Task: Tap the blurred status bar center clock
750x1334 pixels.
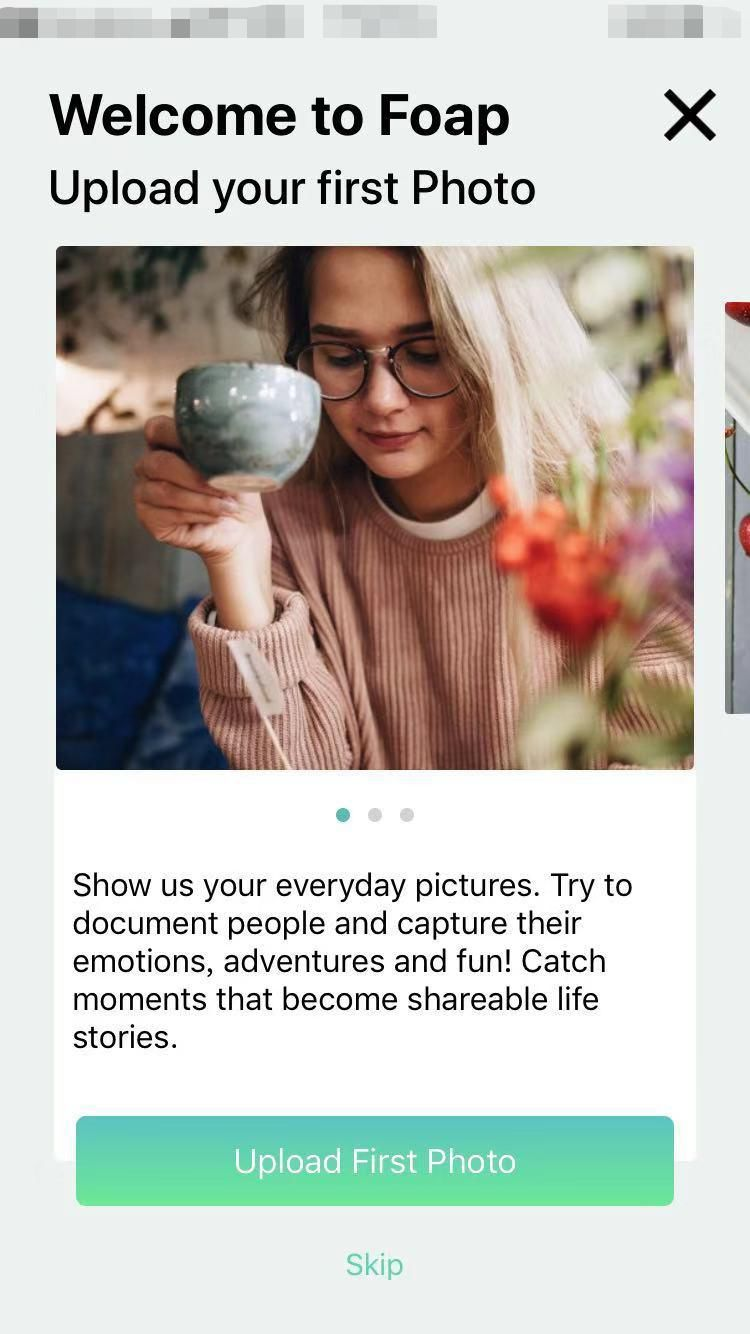Action: [380, 22]
